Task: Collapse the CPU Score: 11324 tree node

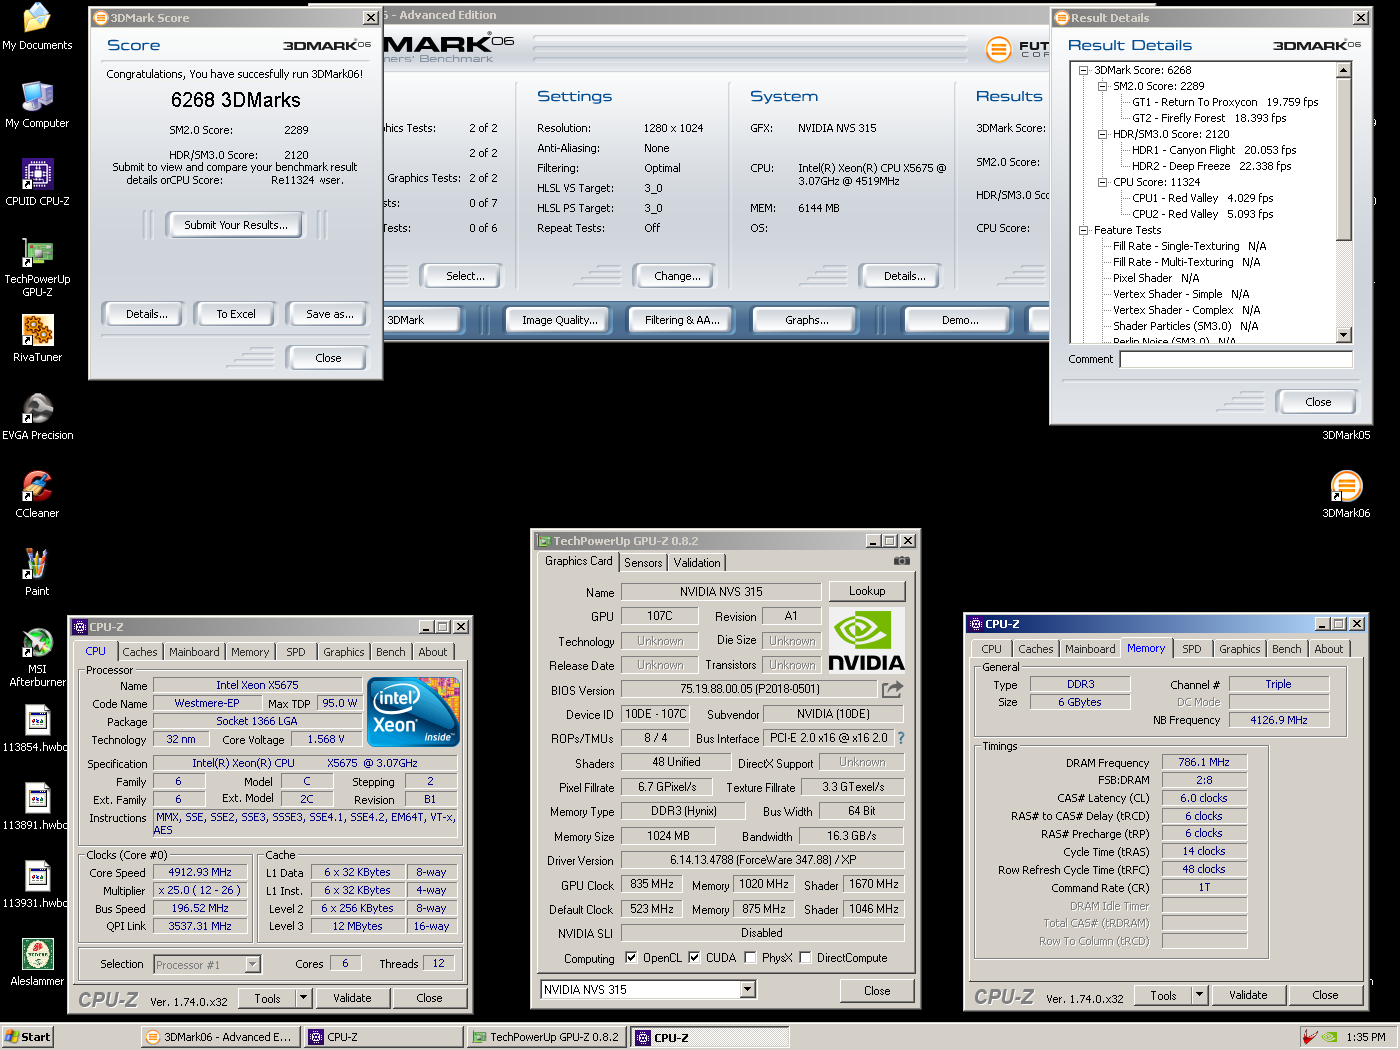Action: [1102, 182]
